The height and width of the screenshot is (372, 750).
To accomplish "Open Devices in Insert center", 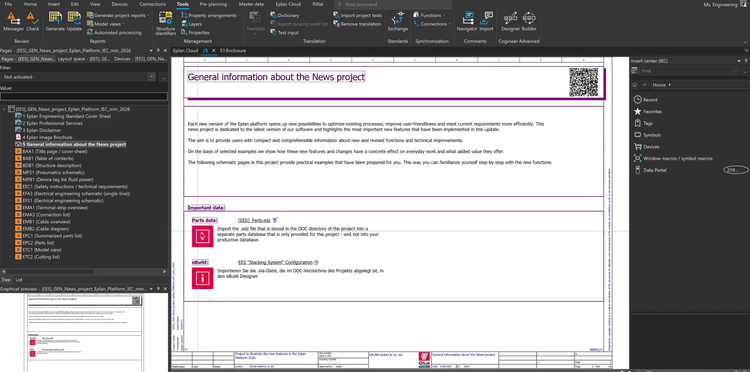I will [646, 147].
